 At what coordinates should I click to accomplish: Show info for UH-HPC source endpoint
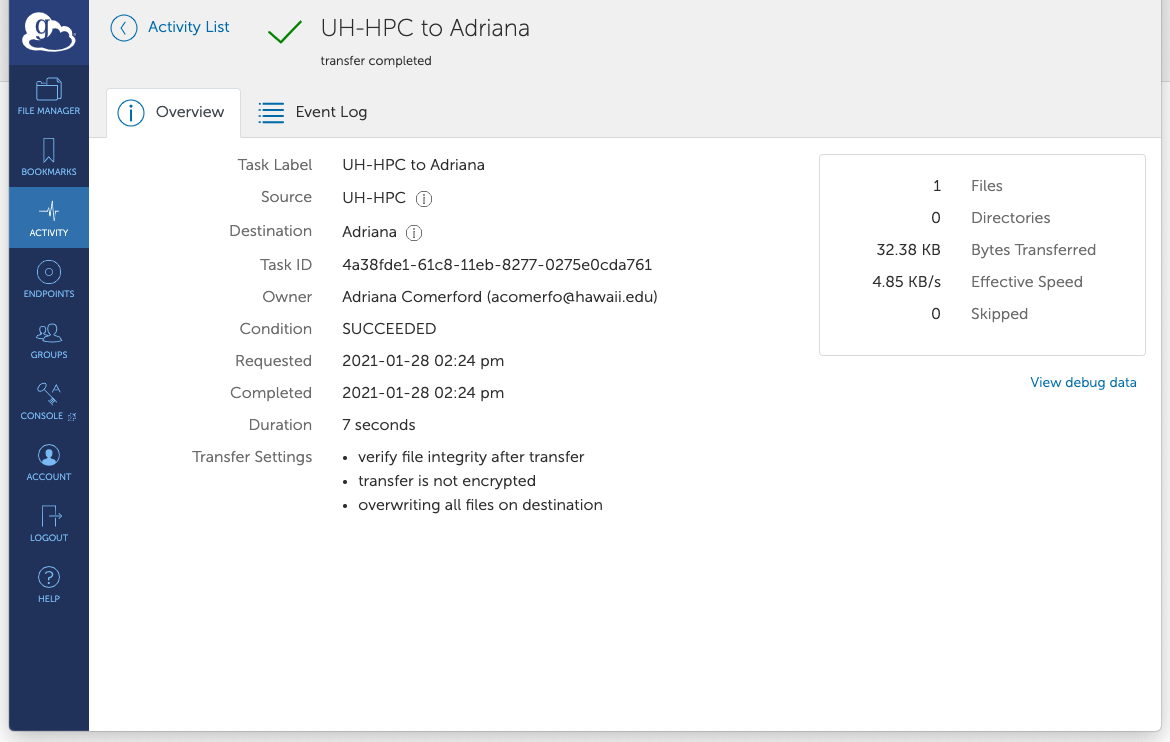(424, 199)
